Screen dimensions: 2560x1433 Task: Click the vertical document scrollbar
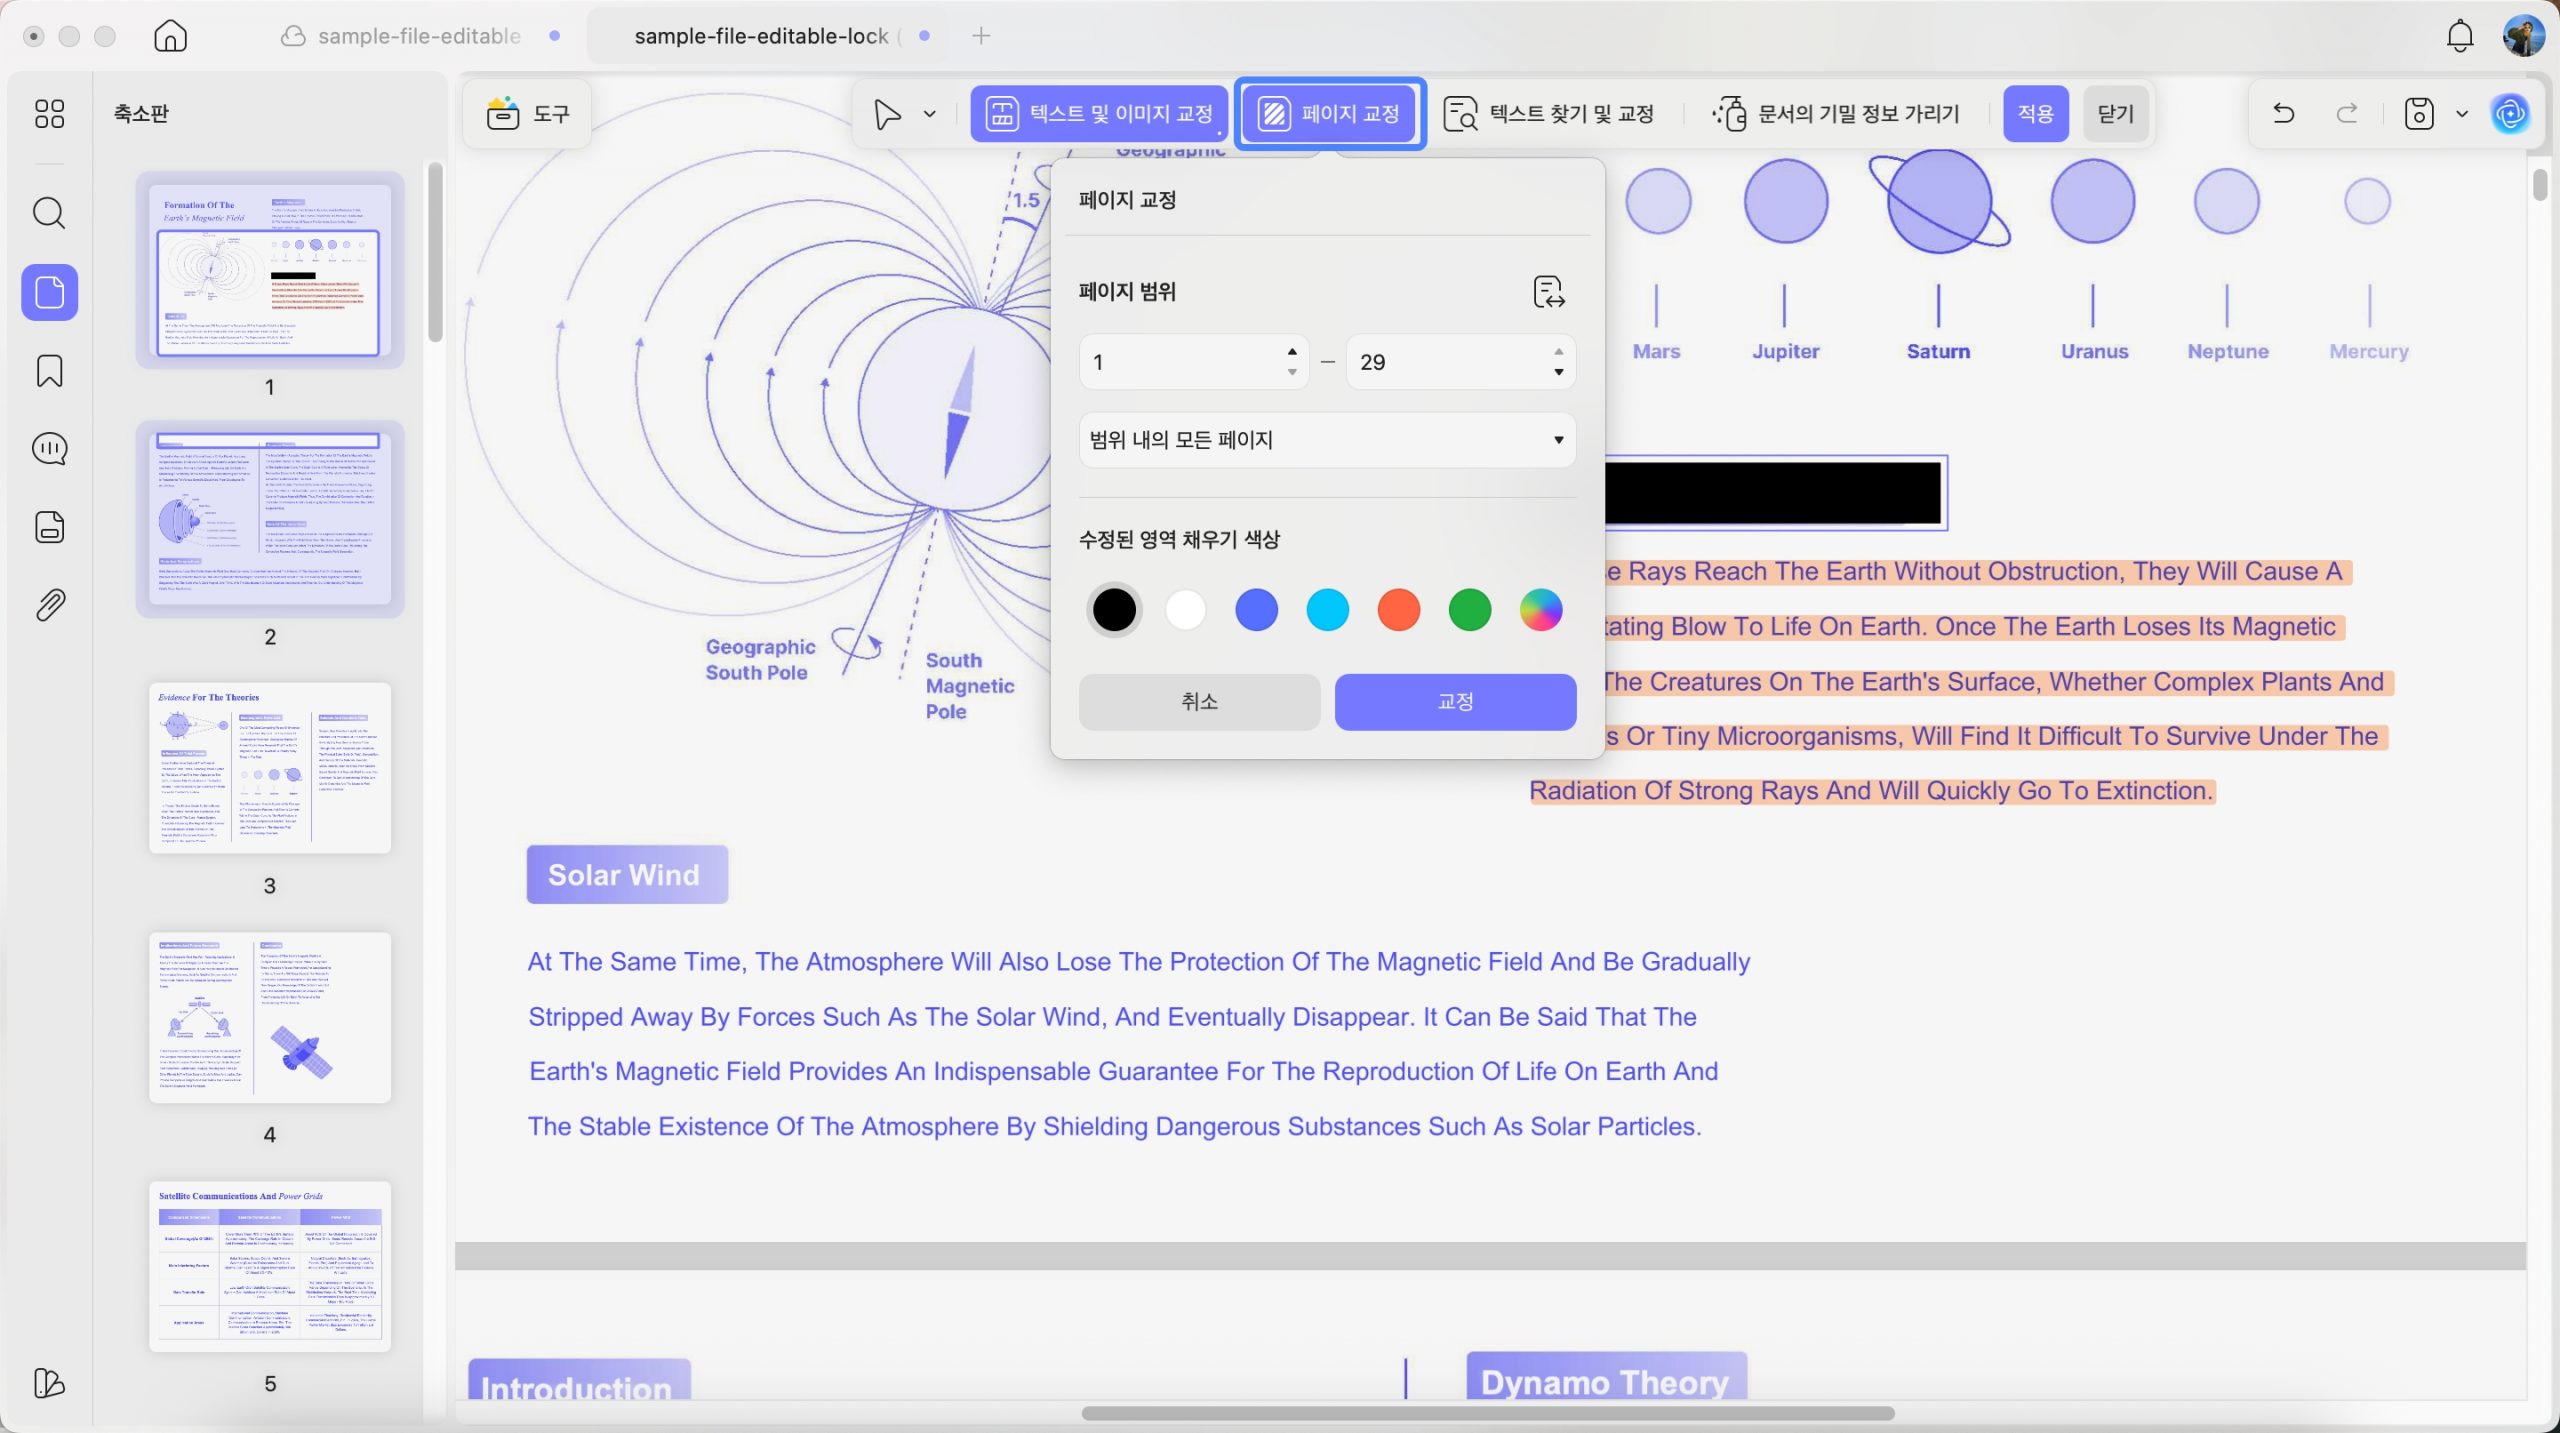[2540, 185]
